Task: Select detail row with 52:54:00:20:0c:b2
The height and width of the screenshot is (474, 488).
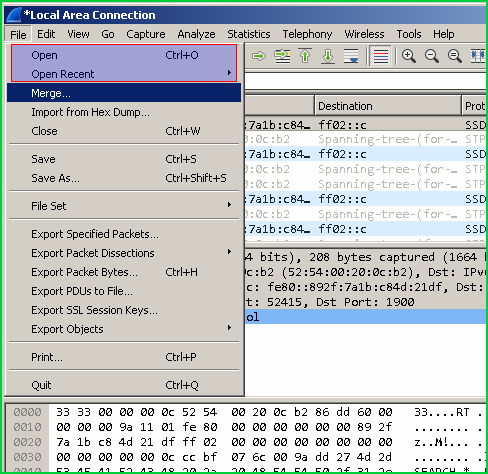Action: pos(366,272)
